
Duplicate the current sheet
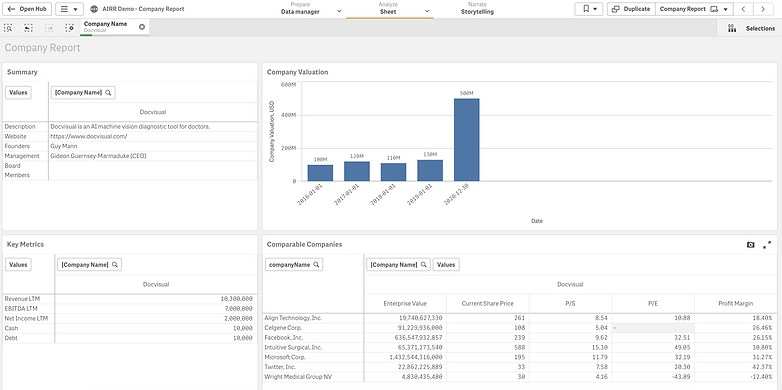(631, 9)
